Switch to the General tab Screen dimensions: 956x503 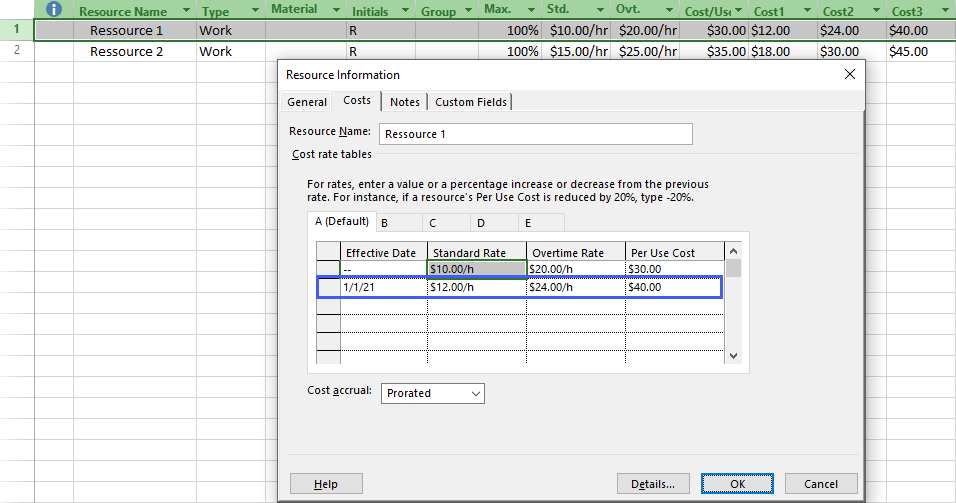click(x=307, y=102)
